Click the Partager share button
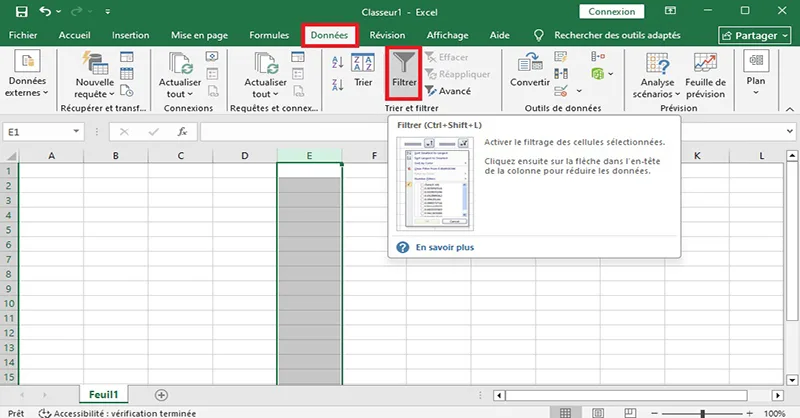The width and height of the screenshot is (800, 418). 755,36
